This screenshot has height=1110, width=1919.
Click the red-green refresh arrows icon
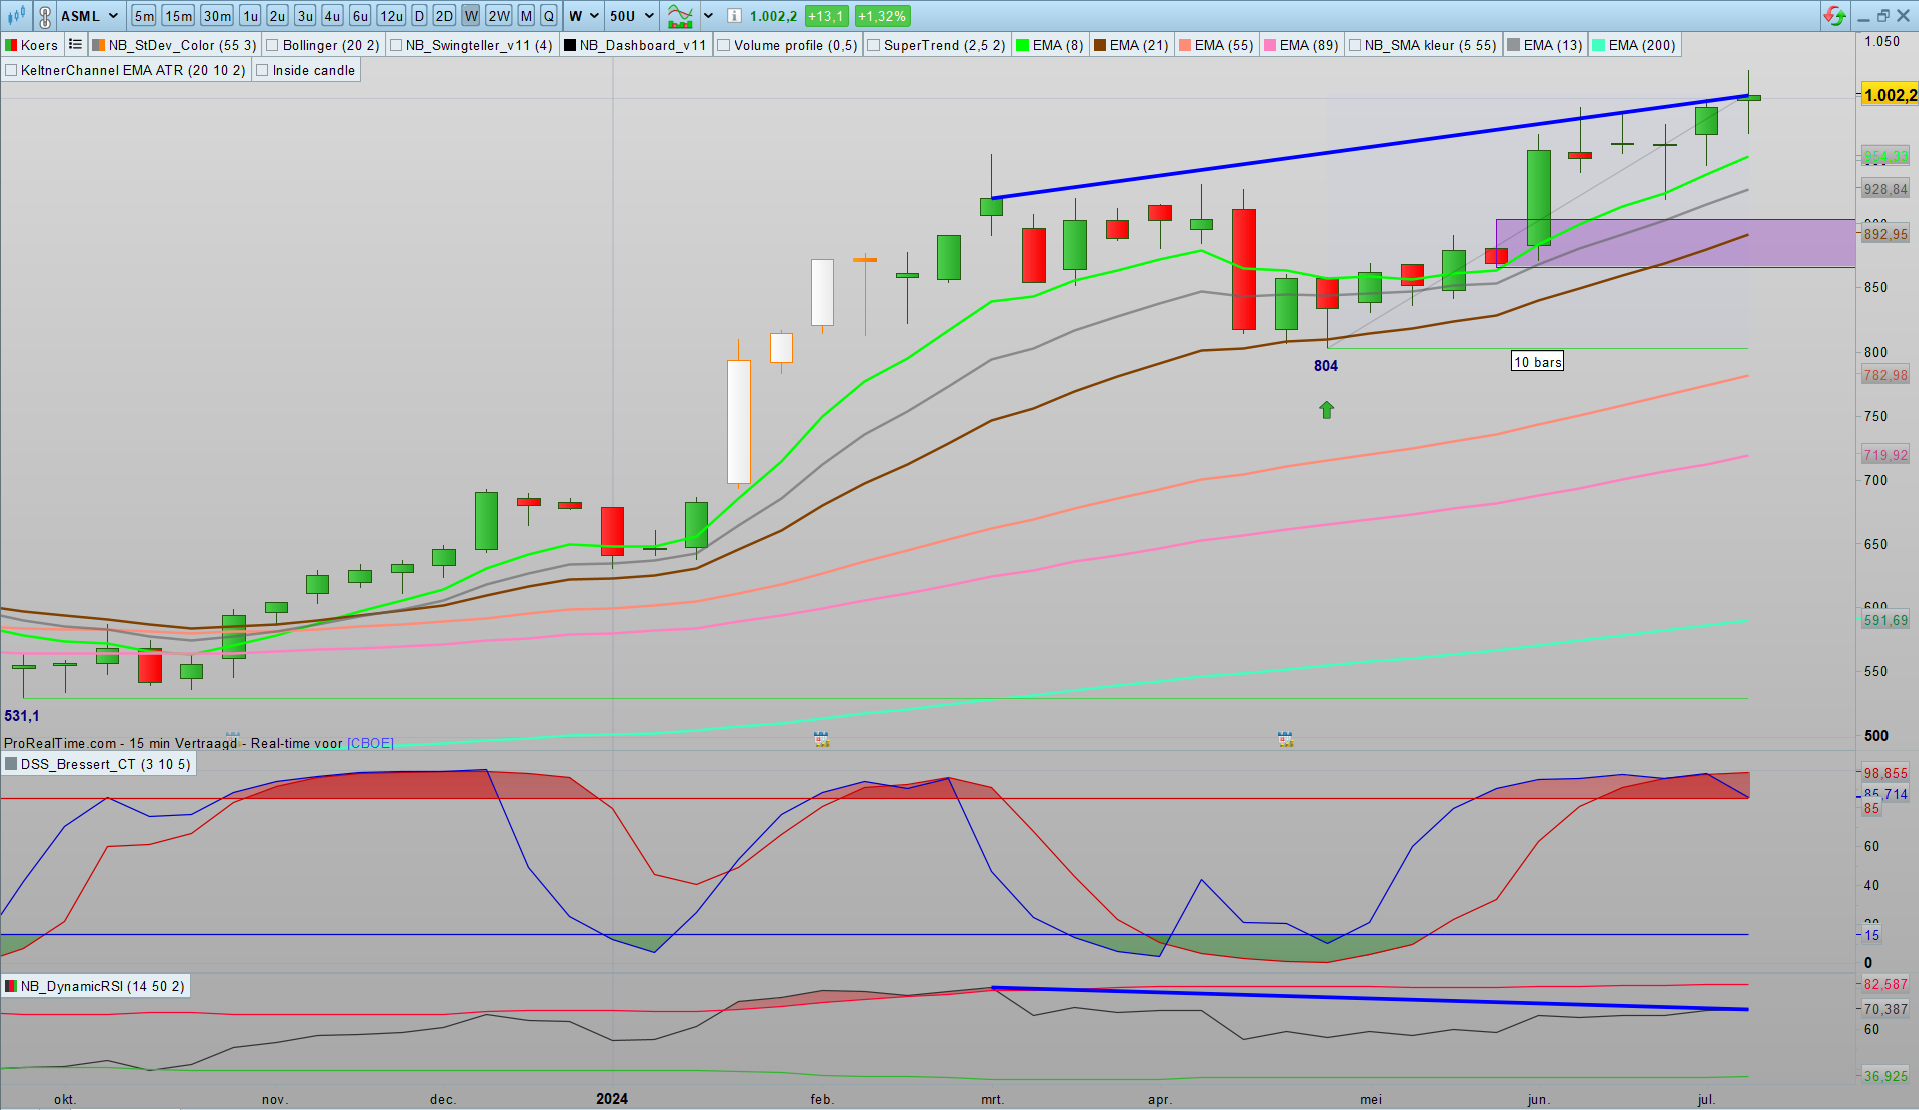1834,16
